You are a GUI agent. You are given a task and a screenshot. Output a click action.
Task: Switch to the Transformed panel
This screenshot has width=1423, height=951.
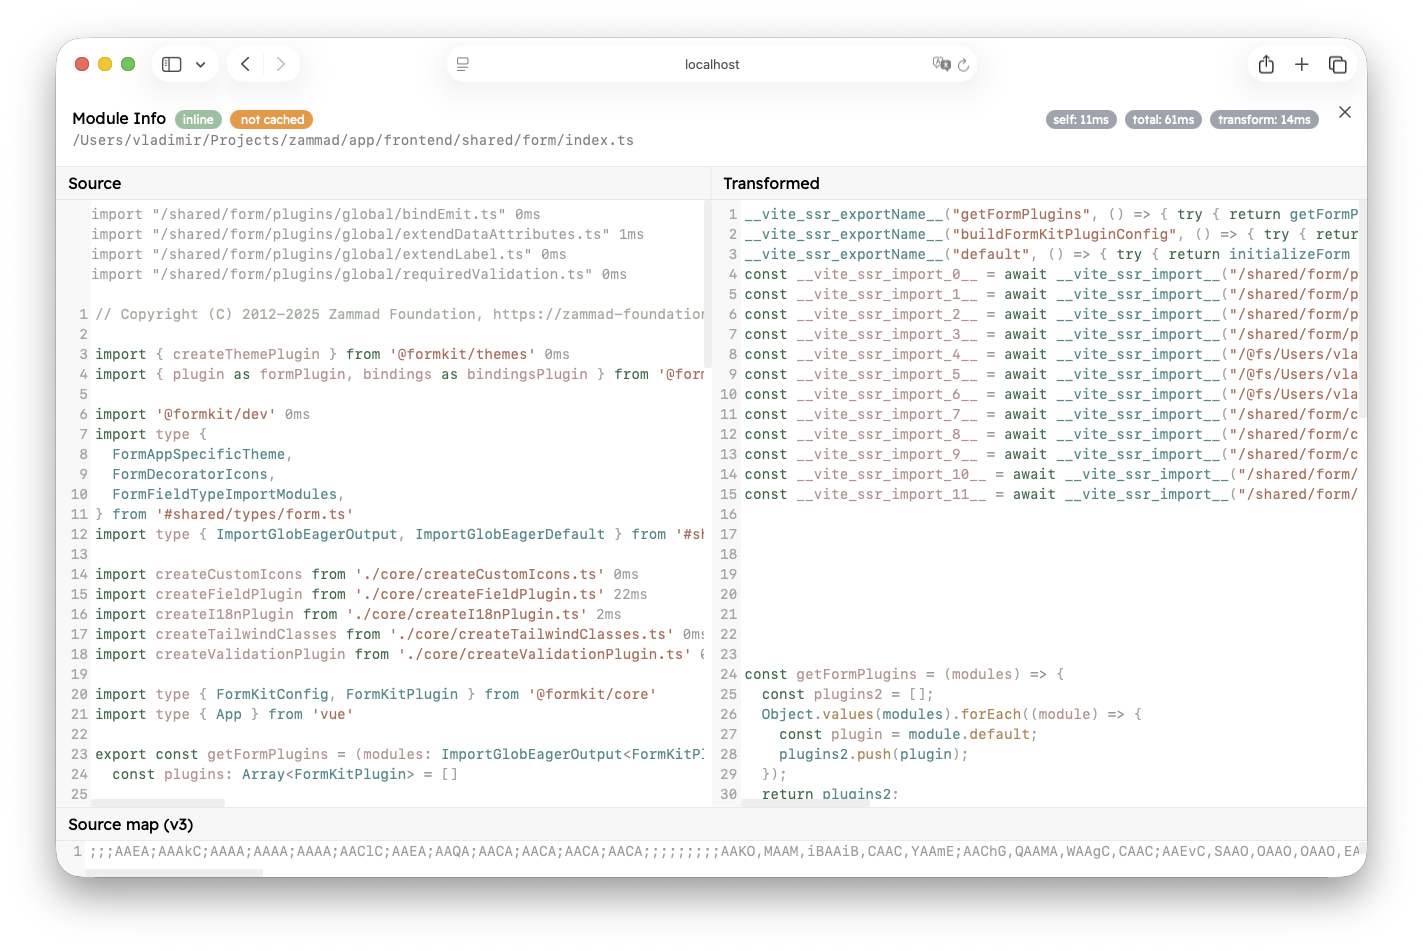click(x=771, y=183)
